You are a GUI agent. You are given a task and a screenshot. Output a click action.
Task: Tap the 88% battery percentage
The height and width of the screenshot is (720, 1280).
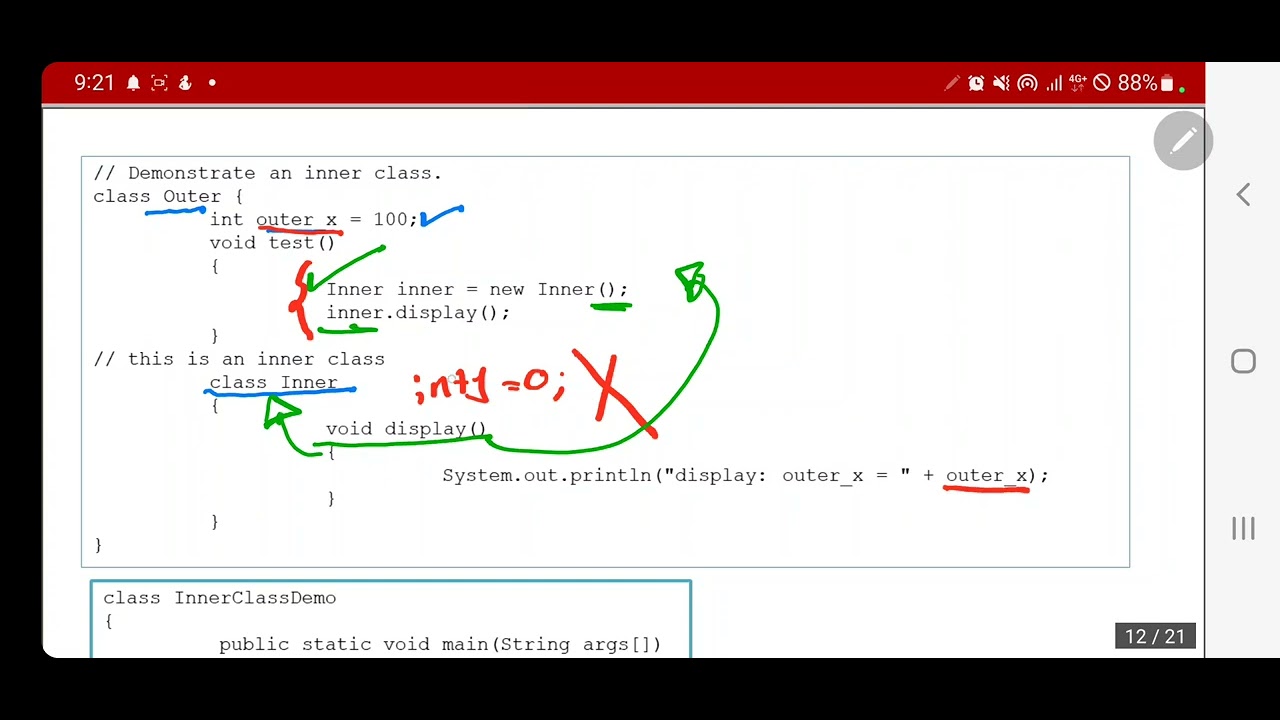[x=1137, y=83]
